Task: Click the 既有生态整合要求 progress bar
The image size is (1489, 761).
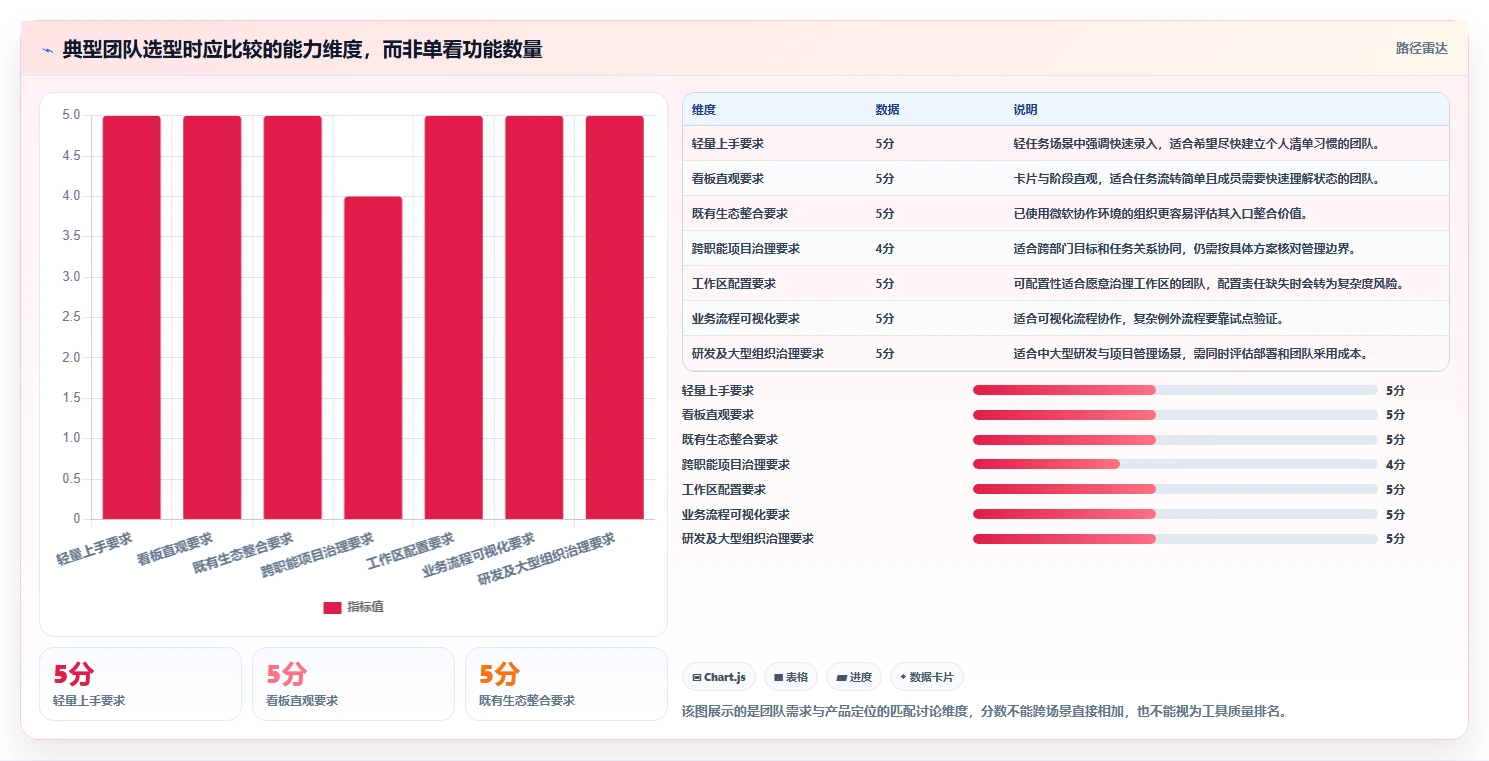Action: pyautogui.click(x=1175, y=440)
